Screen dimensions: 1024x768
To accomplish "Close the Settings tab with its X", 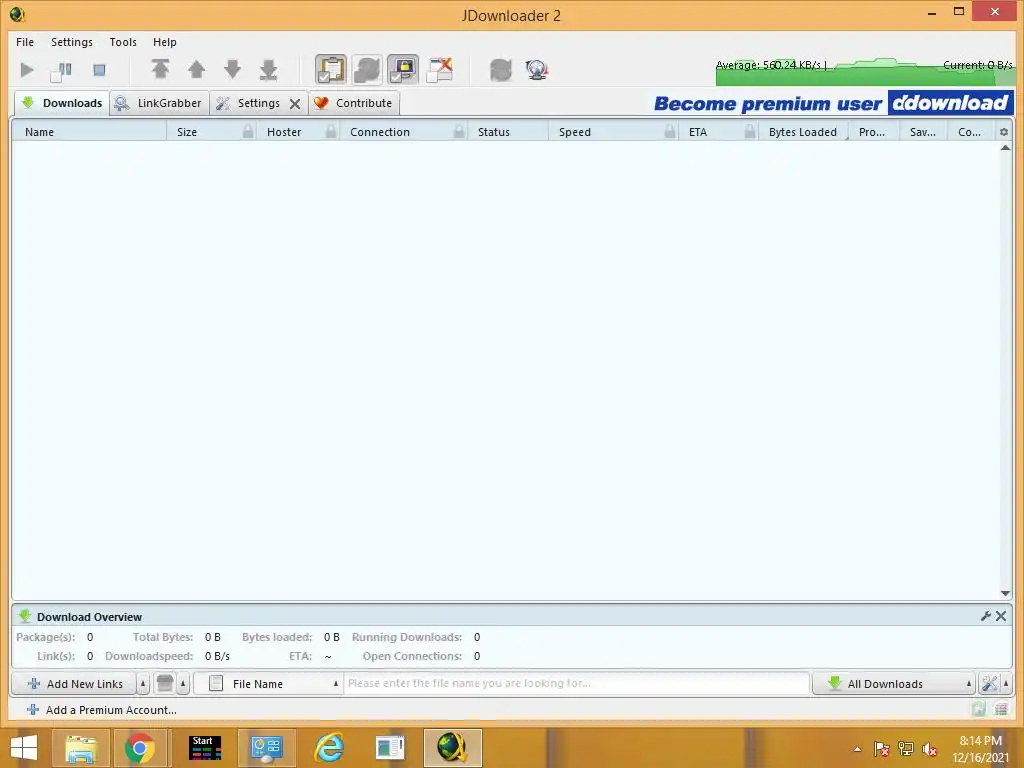I will [x=295, y=104].
